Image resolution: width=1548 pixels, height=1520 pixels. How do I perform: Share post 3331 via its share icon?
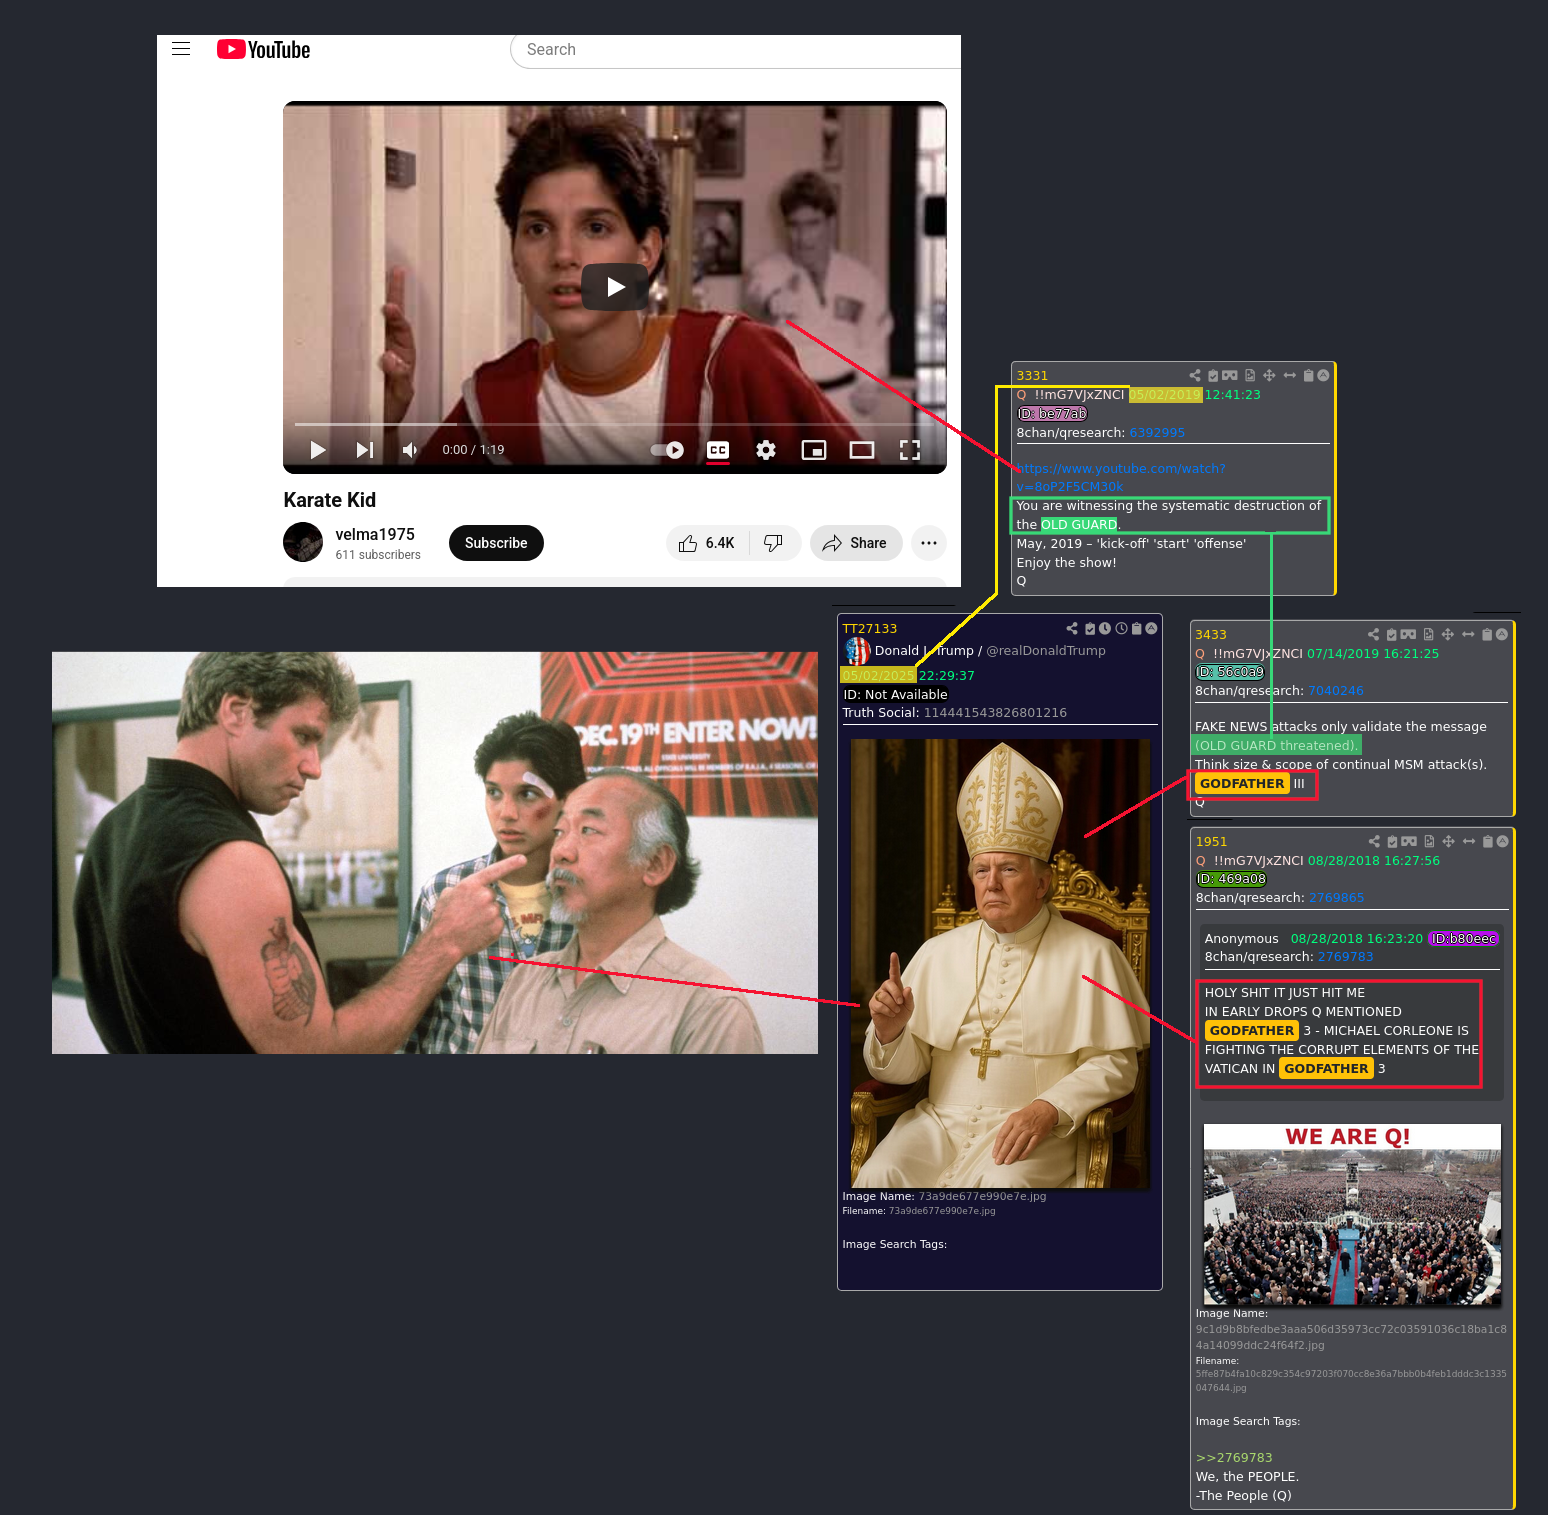[x=1195, y=375]
